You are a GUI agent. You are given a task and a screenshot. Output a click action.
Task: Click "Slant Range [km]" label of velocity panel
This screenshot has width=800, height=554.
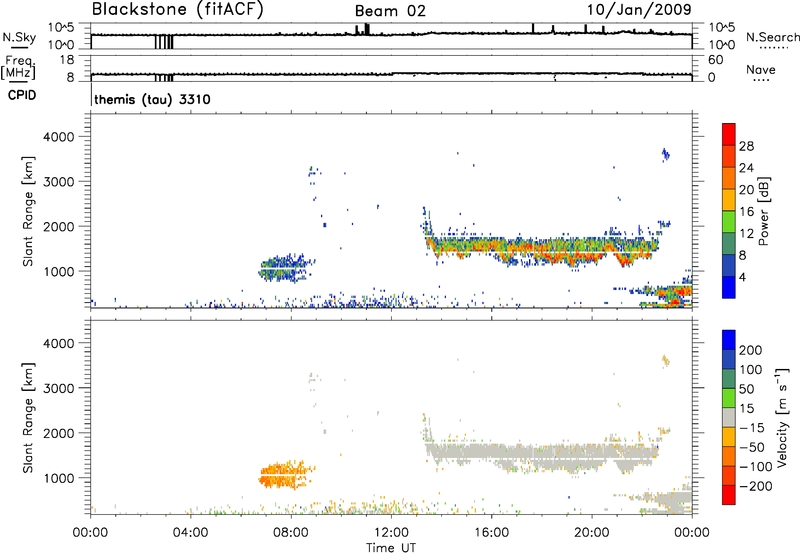[28, 417]
